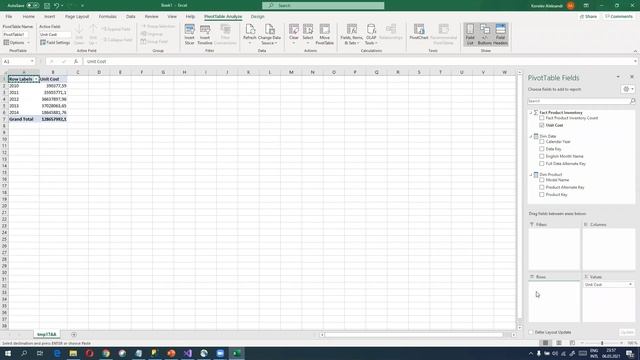Check the Product Alternate Key field
The width and height of the screenshot is (640, 360).
tap(542, 187)
